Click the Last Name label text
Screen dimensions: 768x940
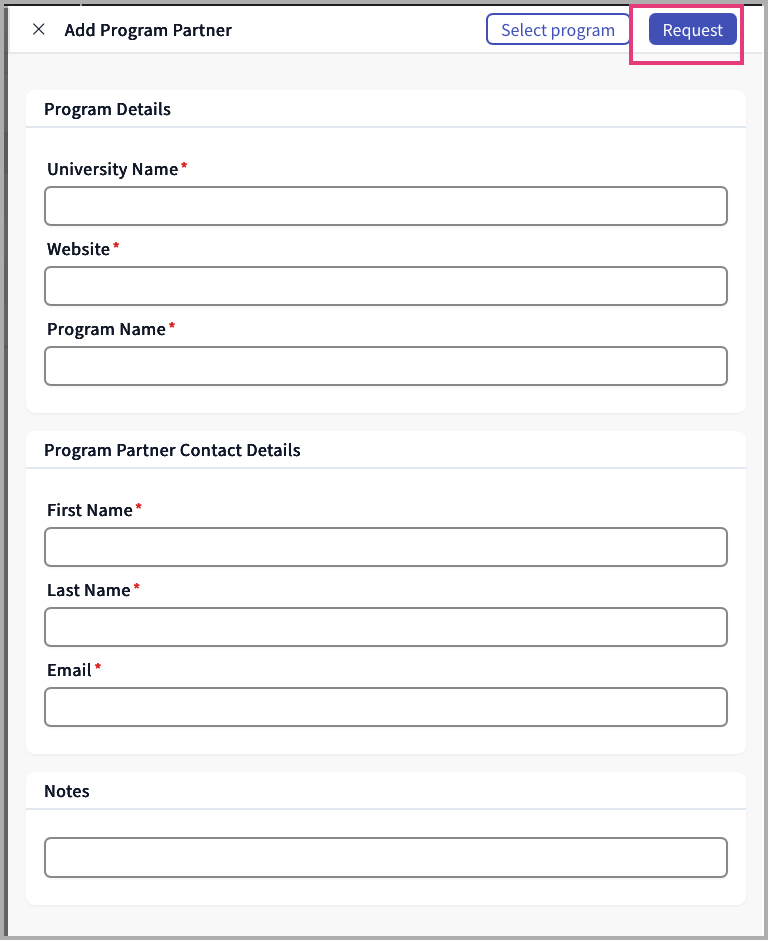click(88, 590)
